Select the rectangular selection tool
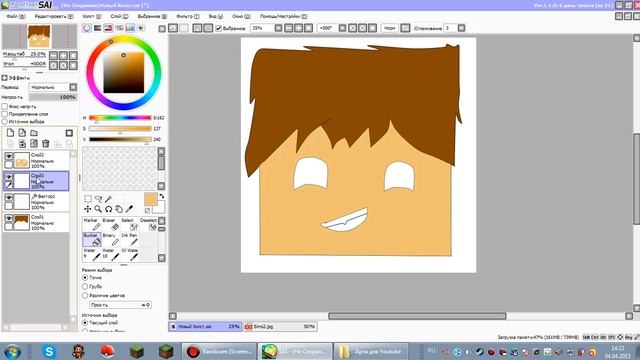This screenshot has height=360, width=640. [88, 199]
